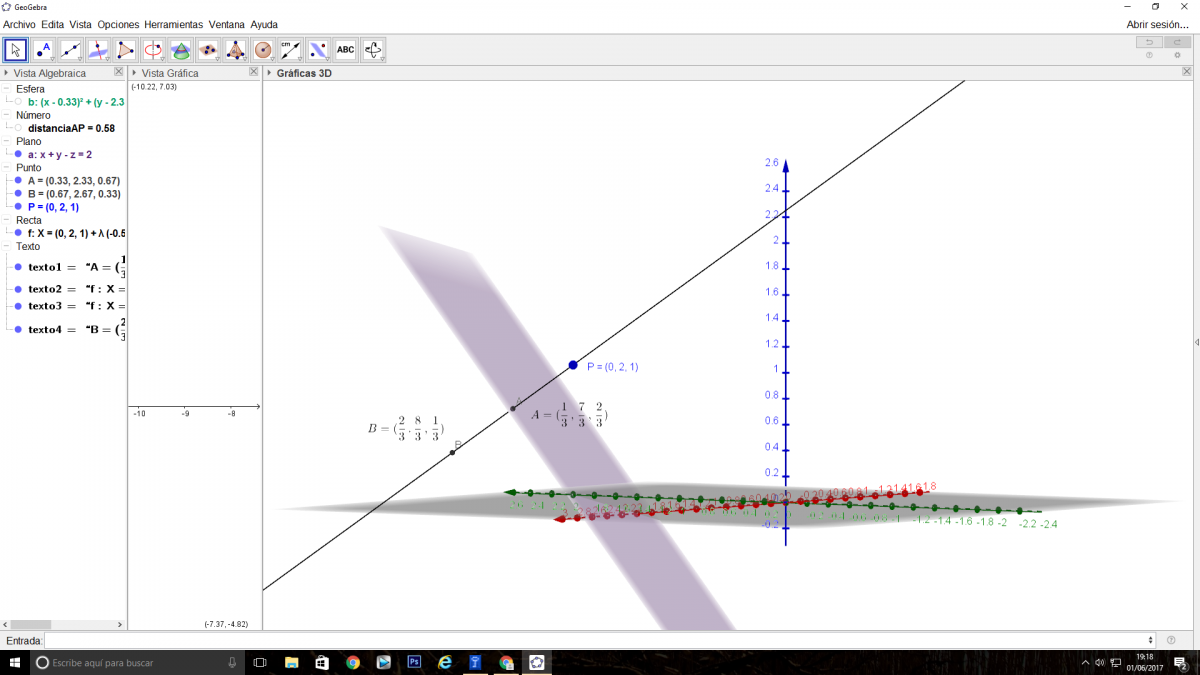Select the Point tool in toolbar
The height and width of the screenshot is (675, 1200).
pos(43,49)
